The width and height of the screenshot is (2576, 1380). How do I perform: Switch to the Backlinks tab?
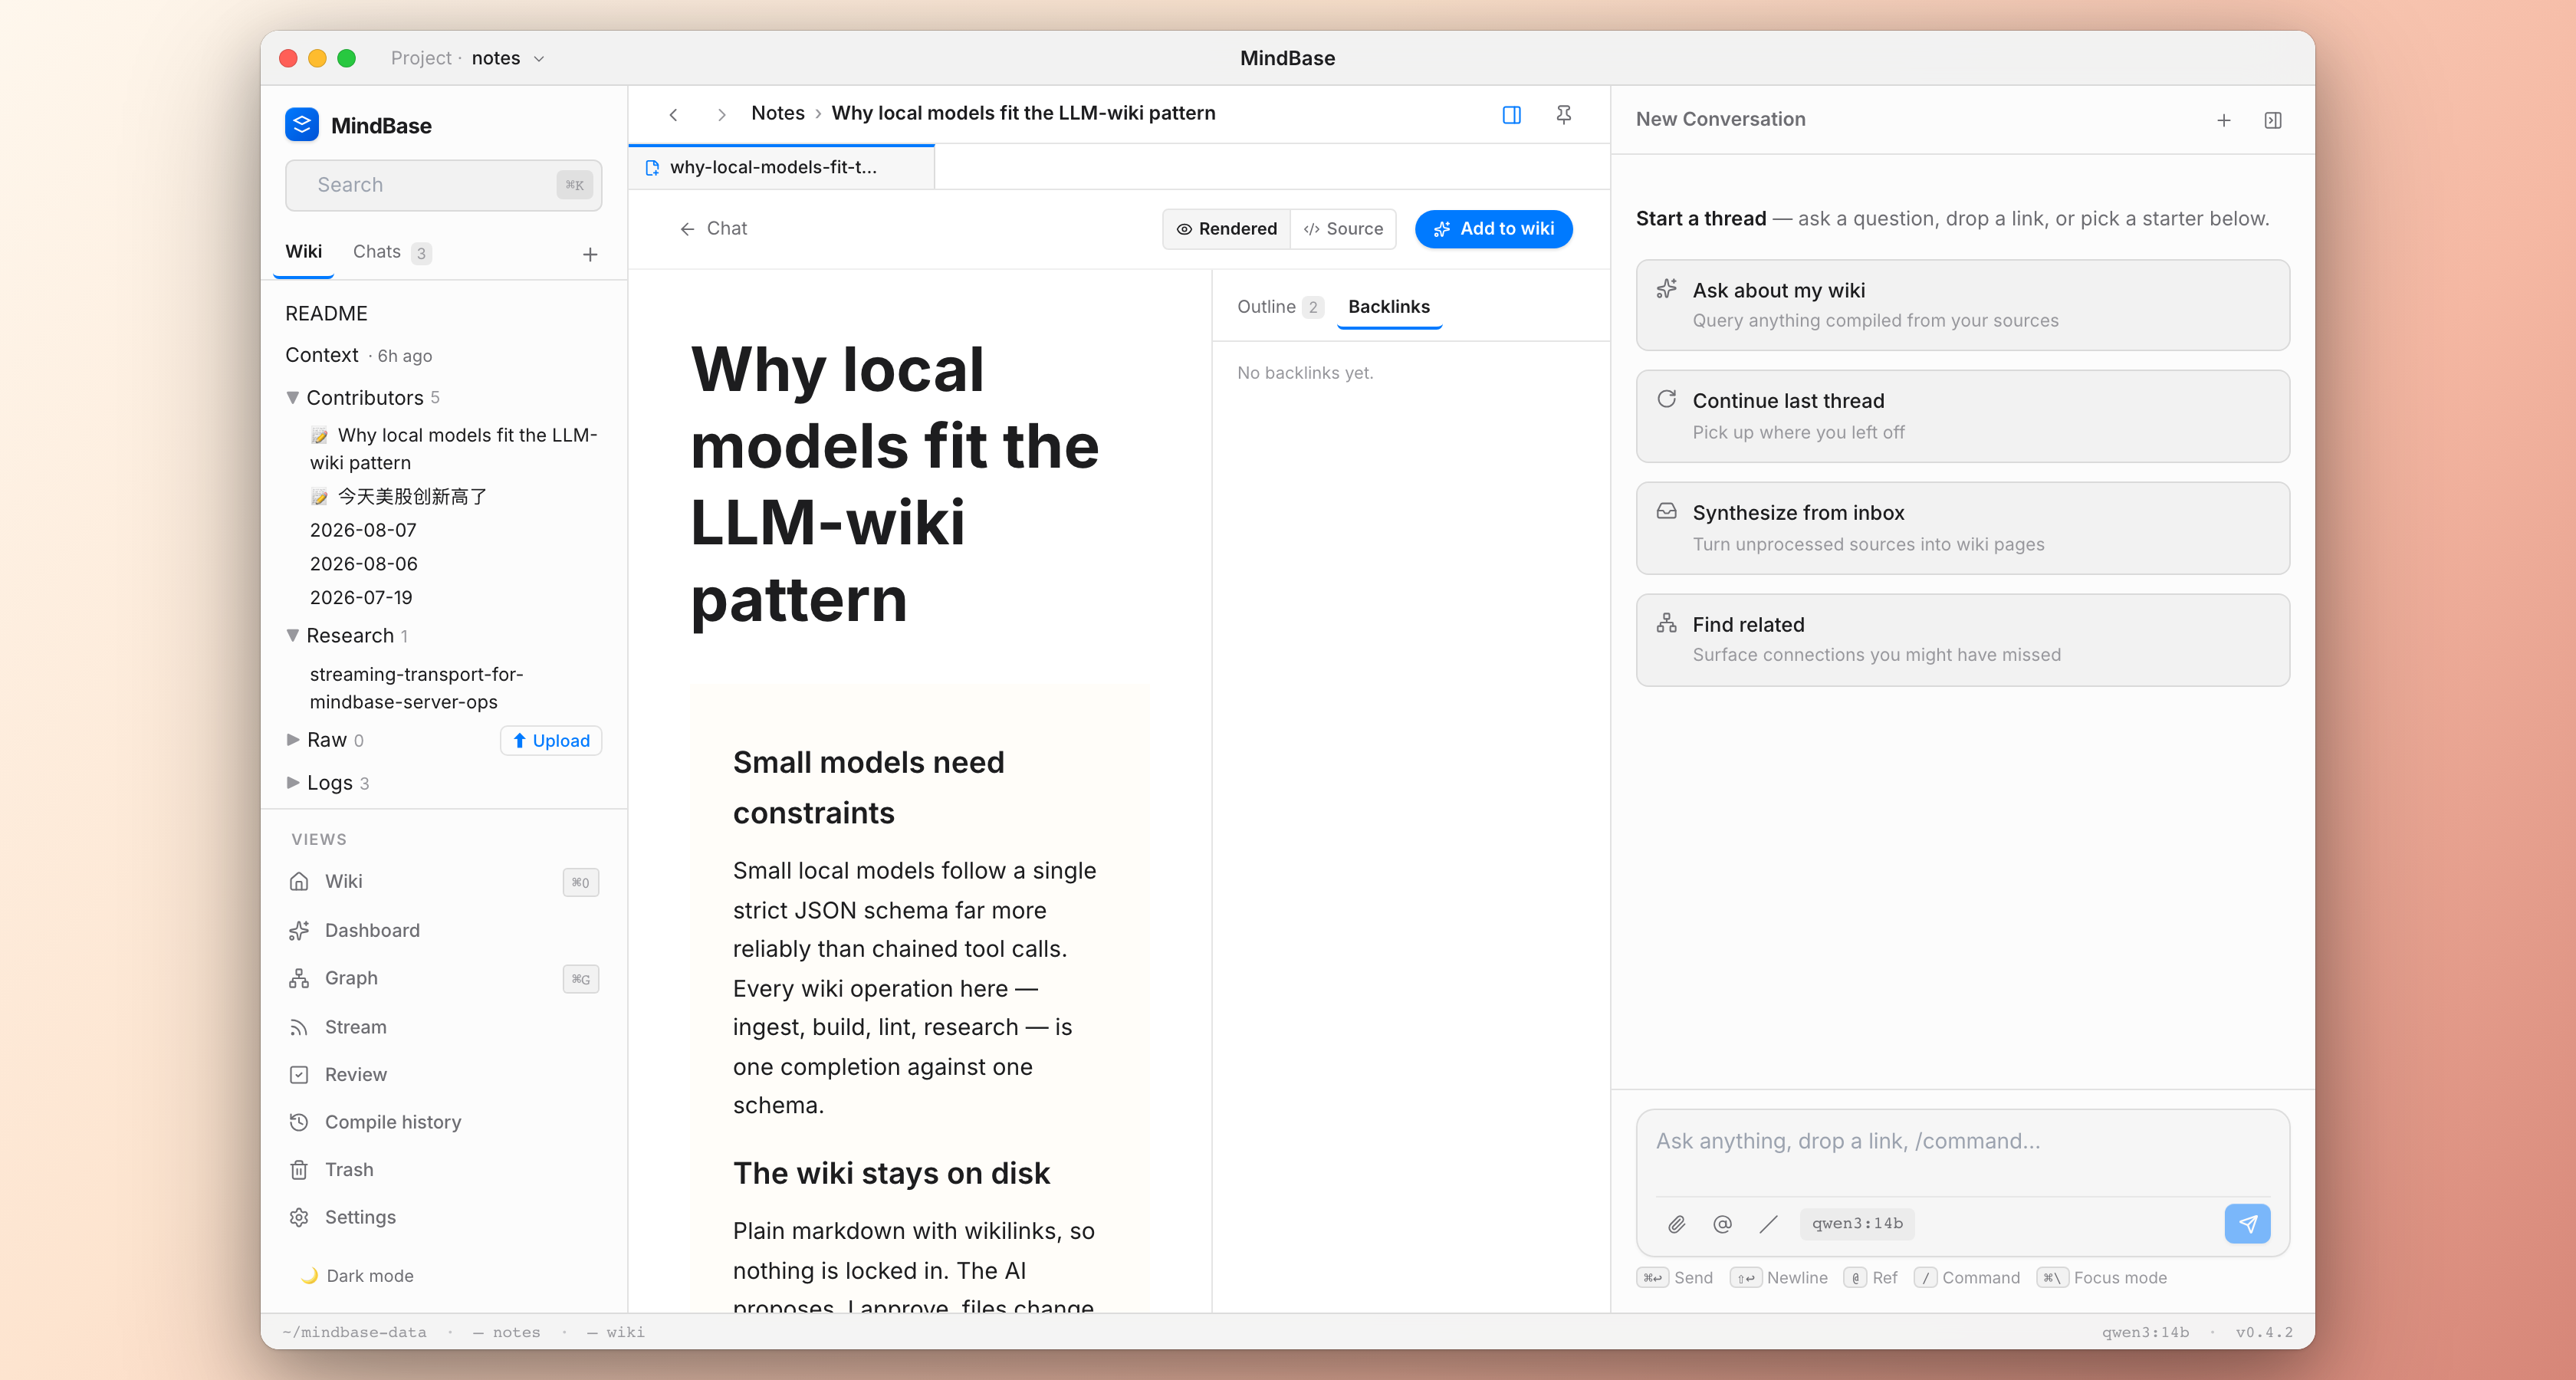pyautogui.click(x=1388, y=307)
